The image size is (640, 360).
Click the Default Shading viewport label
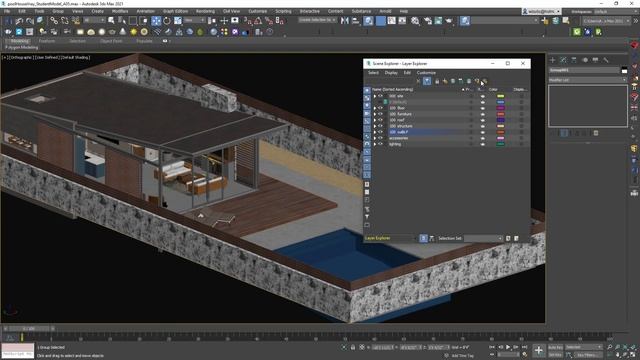[x=75, y=58]
